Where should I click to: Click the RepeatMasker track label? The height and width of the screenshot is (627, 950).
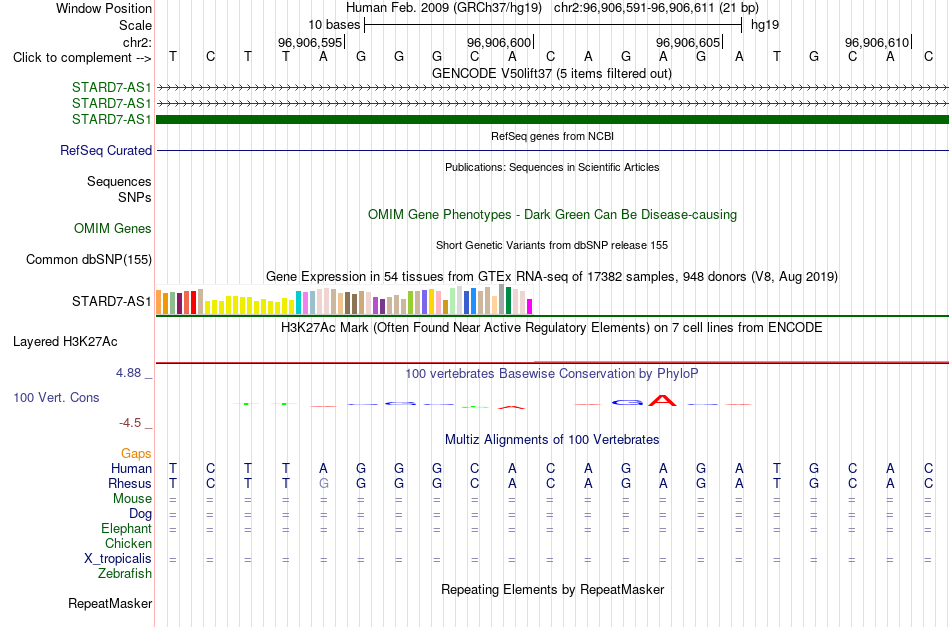click(x=110, y=603)
